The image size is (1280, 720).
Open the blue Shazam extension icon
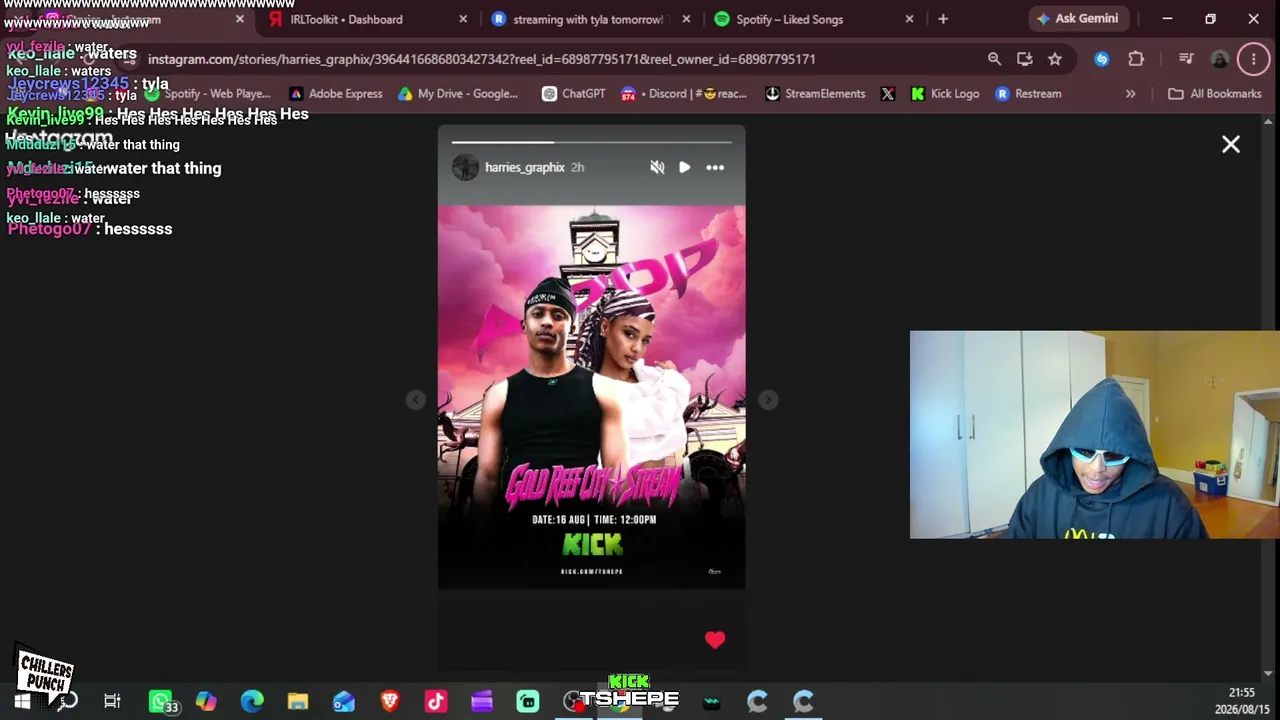[x=1102, y=59]
